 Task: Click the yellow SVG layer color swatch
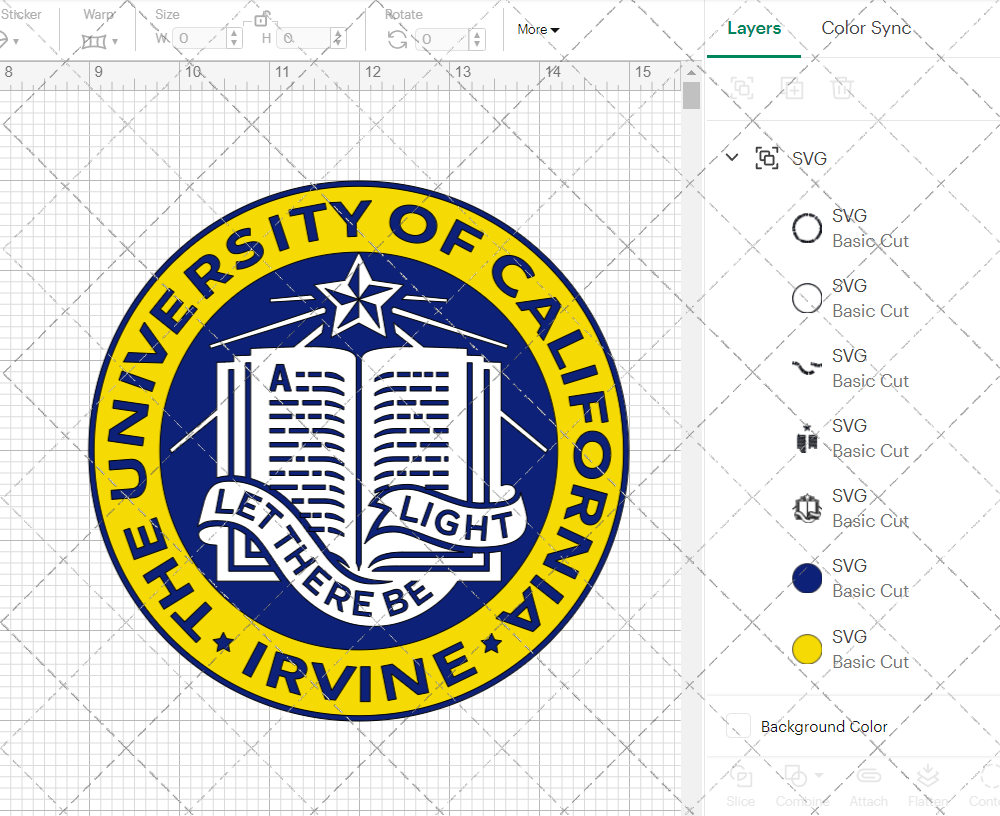point(807,648)
